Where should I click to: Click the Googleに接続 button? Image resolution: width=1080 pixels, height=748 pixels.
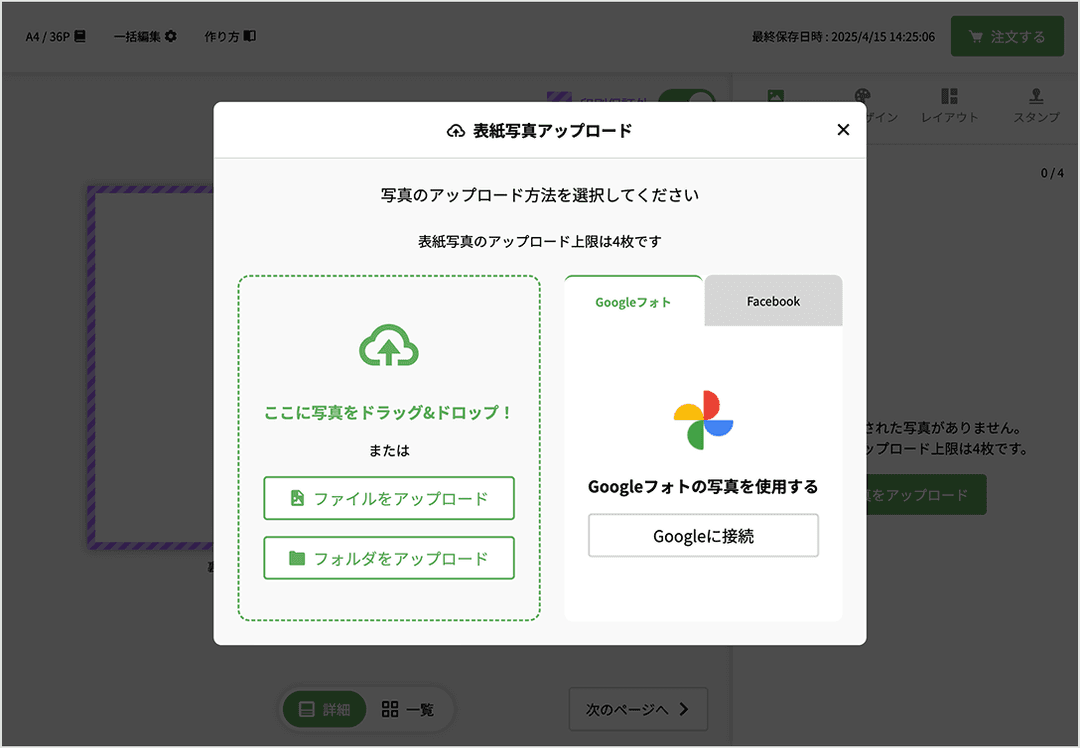click(702, 535)
